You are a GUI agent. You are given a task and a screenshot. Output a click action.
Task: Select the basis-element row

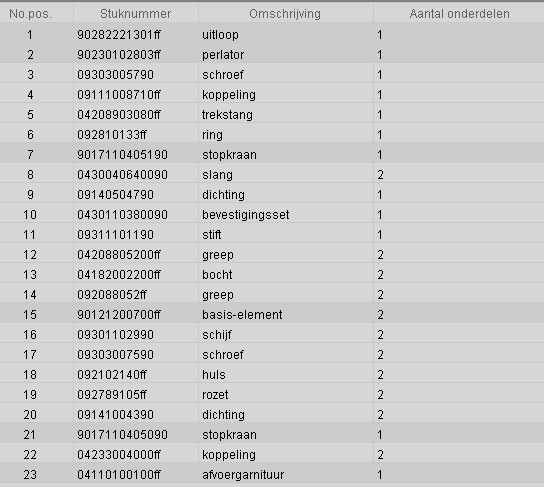(x=272, y=314)
